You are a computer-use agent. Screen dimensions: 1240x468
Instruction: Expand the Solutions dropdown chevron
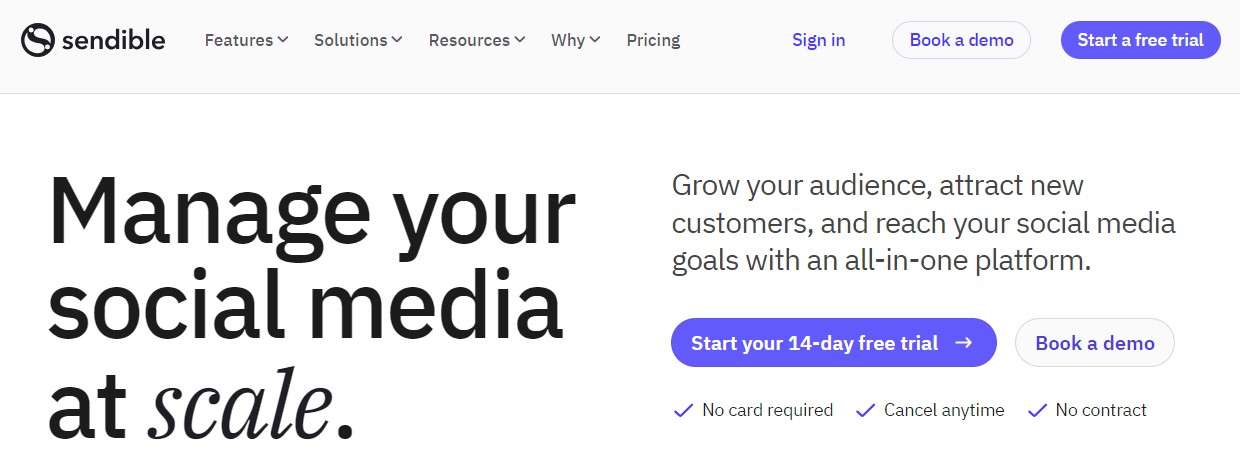[397, 40]
